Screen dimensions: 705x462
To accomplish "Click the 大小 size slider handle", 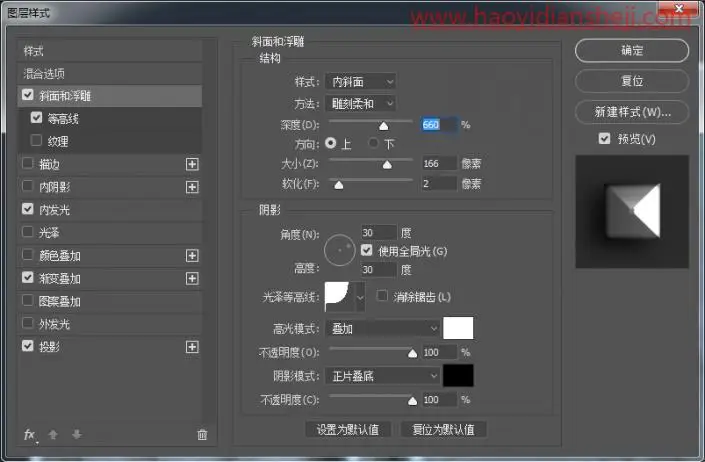I will point(387,165).
